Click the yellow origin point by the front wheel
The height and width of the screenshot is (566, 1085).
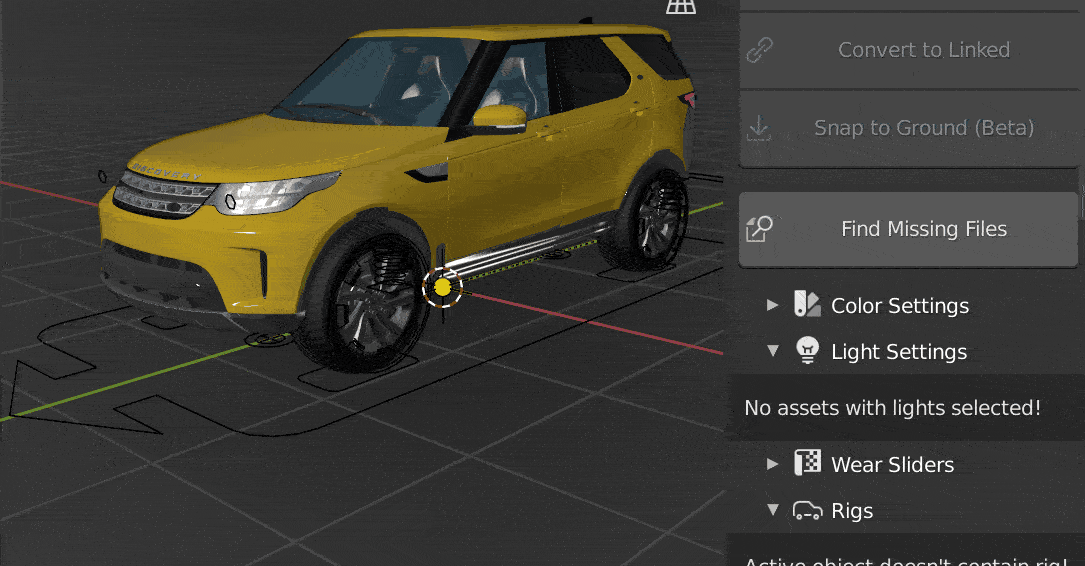[x=442, y=286]
